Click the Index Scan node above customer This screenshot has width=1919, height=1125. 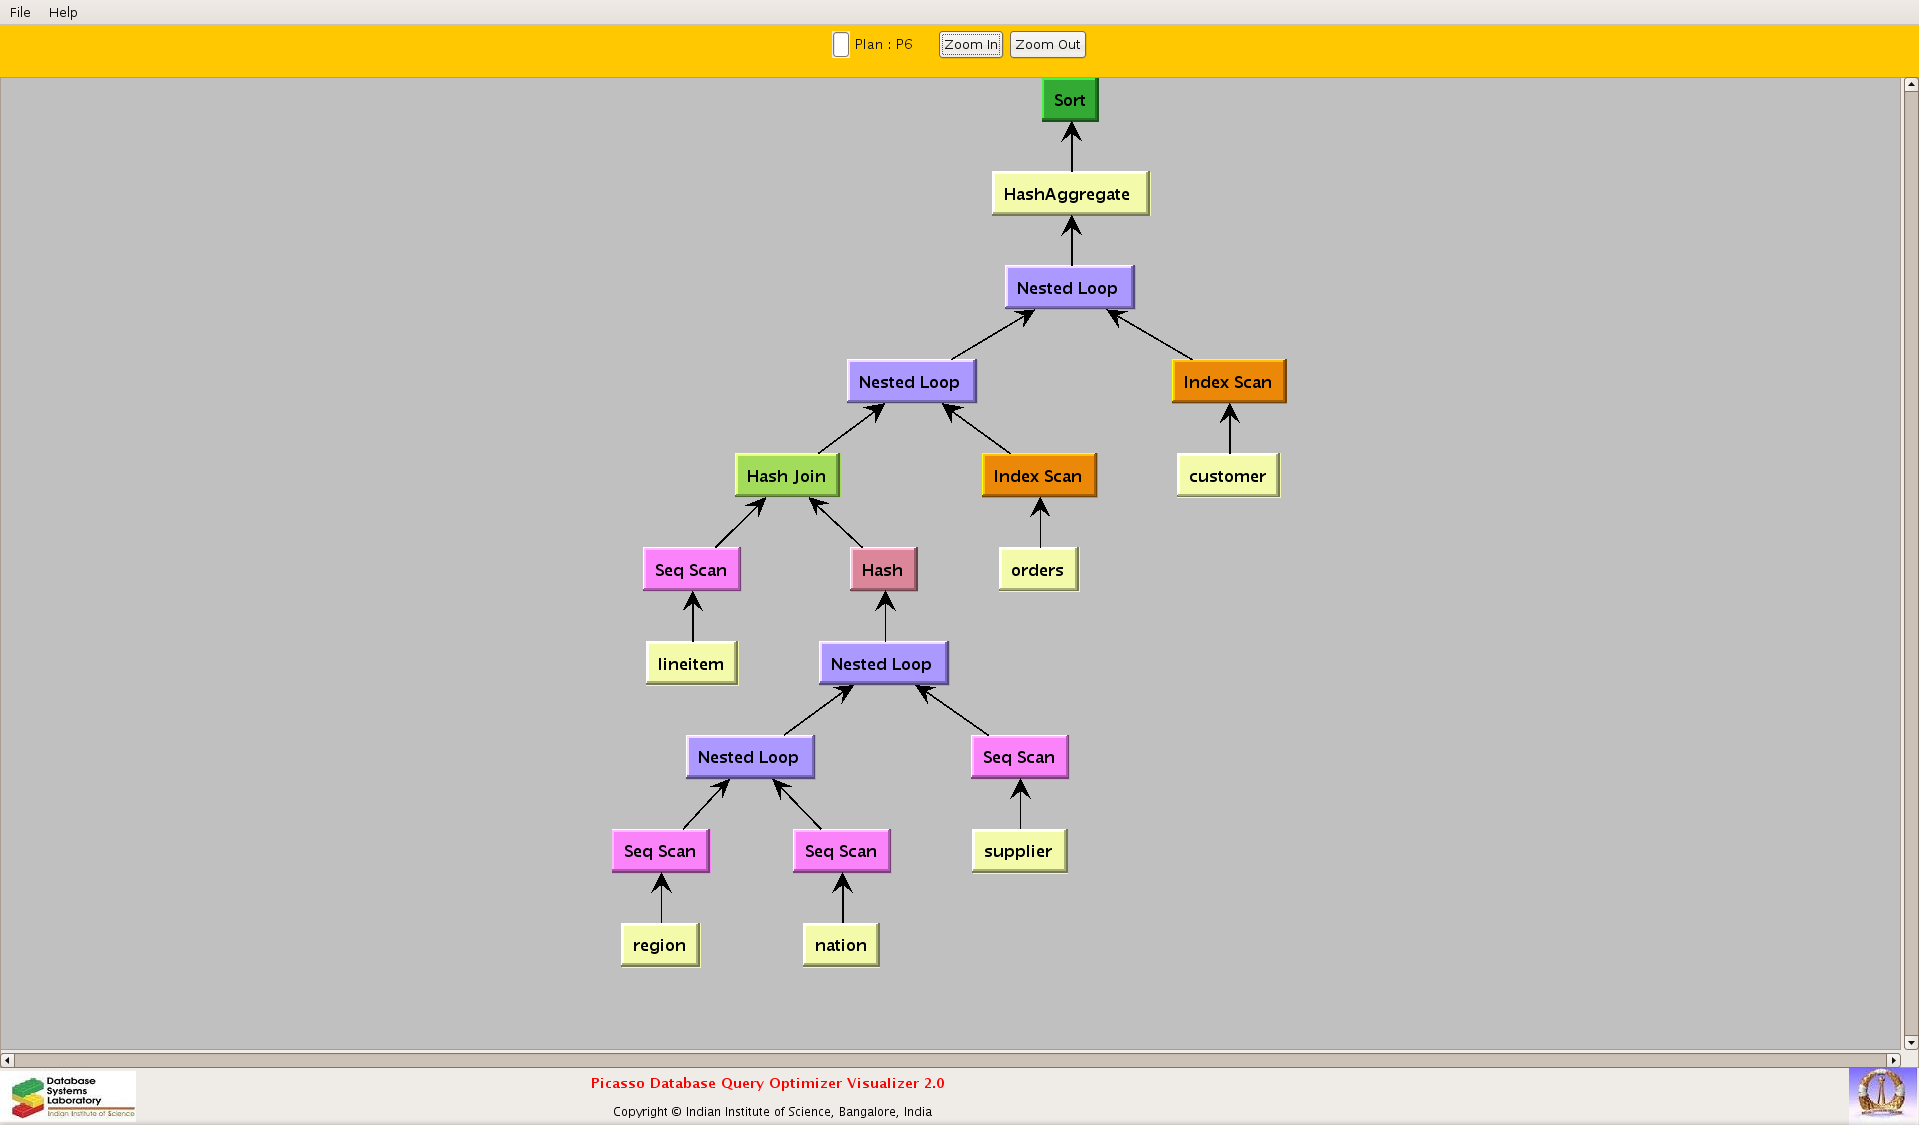coord(1227,382)
